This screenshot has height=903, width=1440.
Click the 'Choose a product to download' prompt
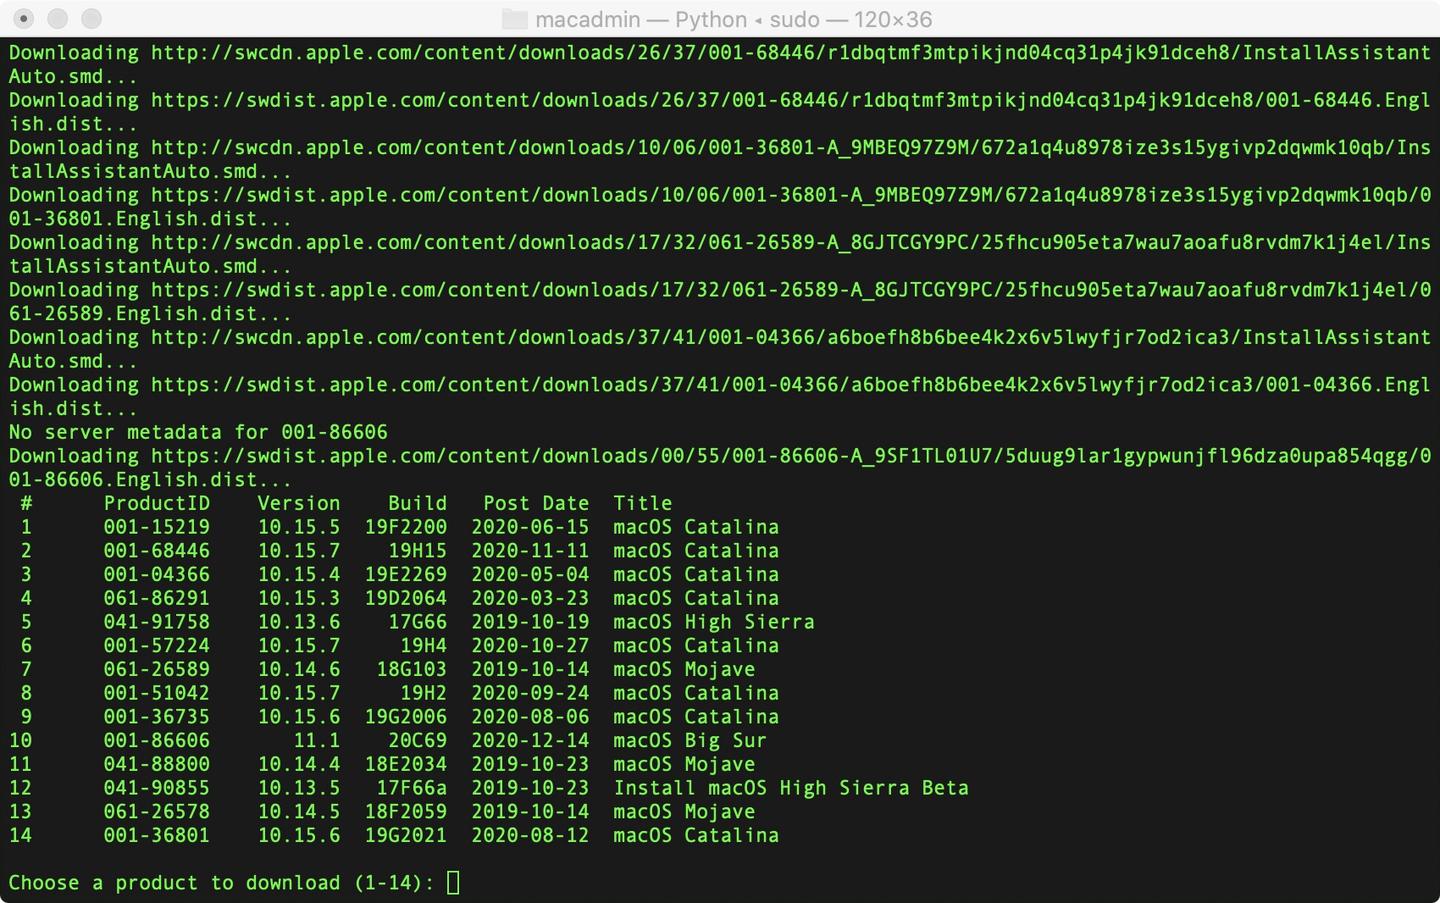[x=222, y=883]
